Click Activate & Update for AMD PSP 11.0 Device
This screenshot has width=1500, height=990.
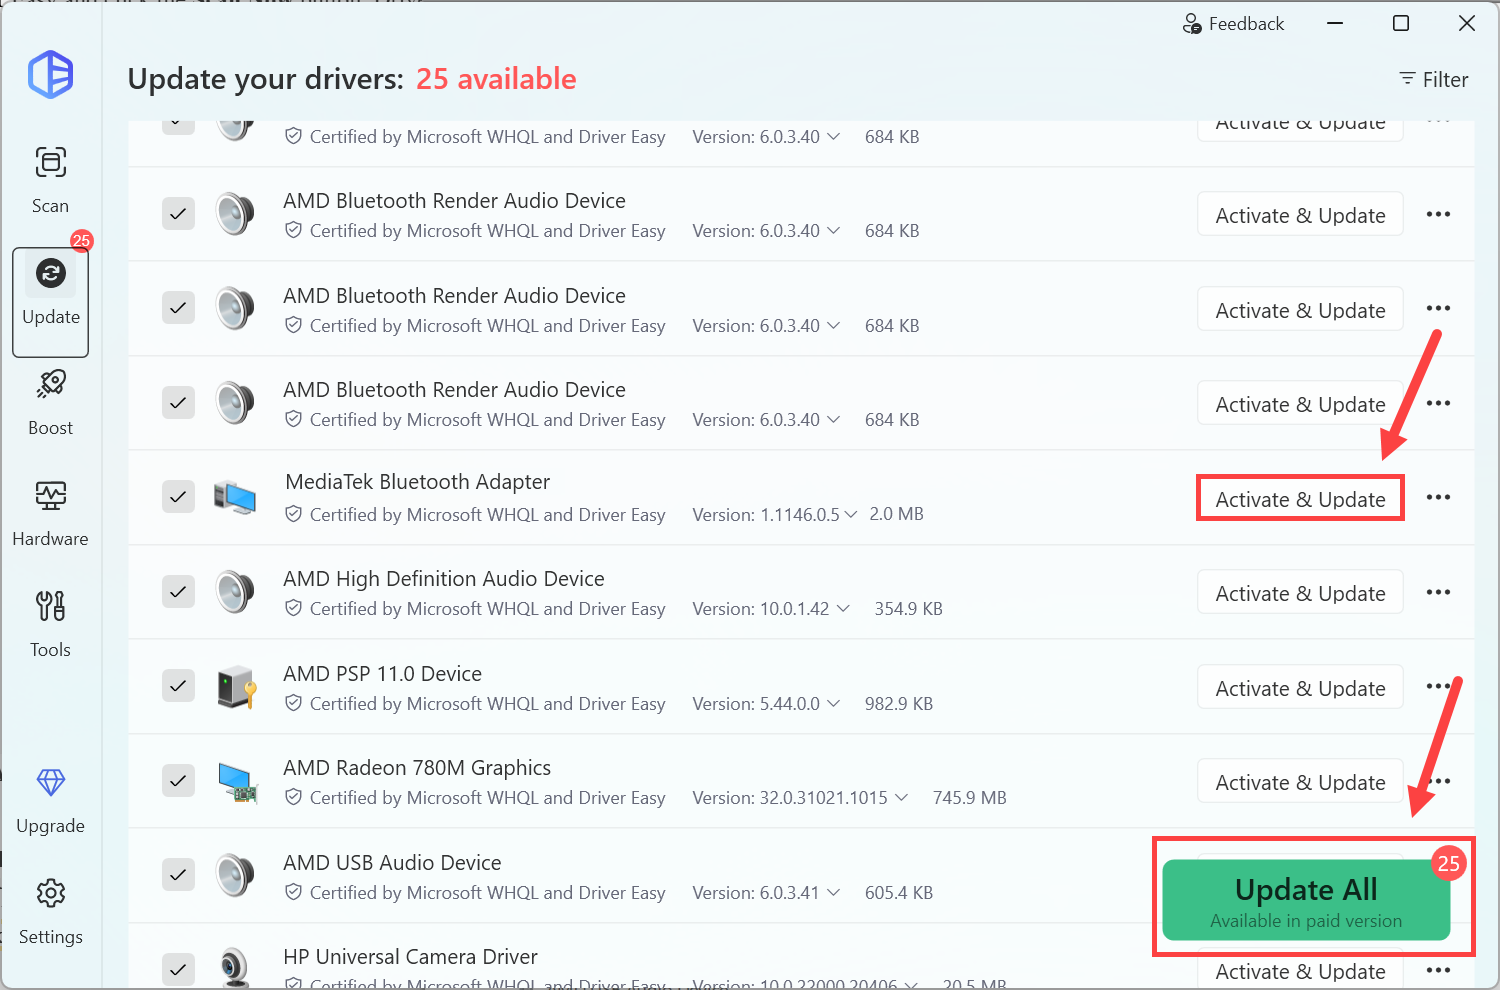[1300, 687]
